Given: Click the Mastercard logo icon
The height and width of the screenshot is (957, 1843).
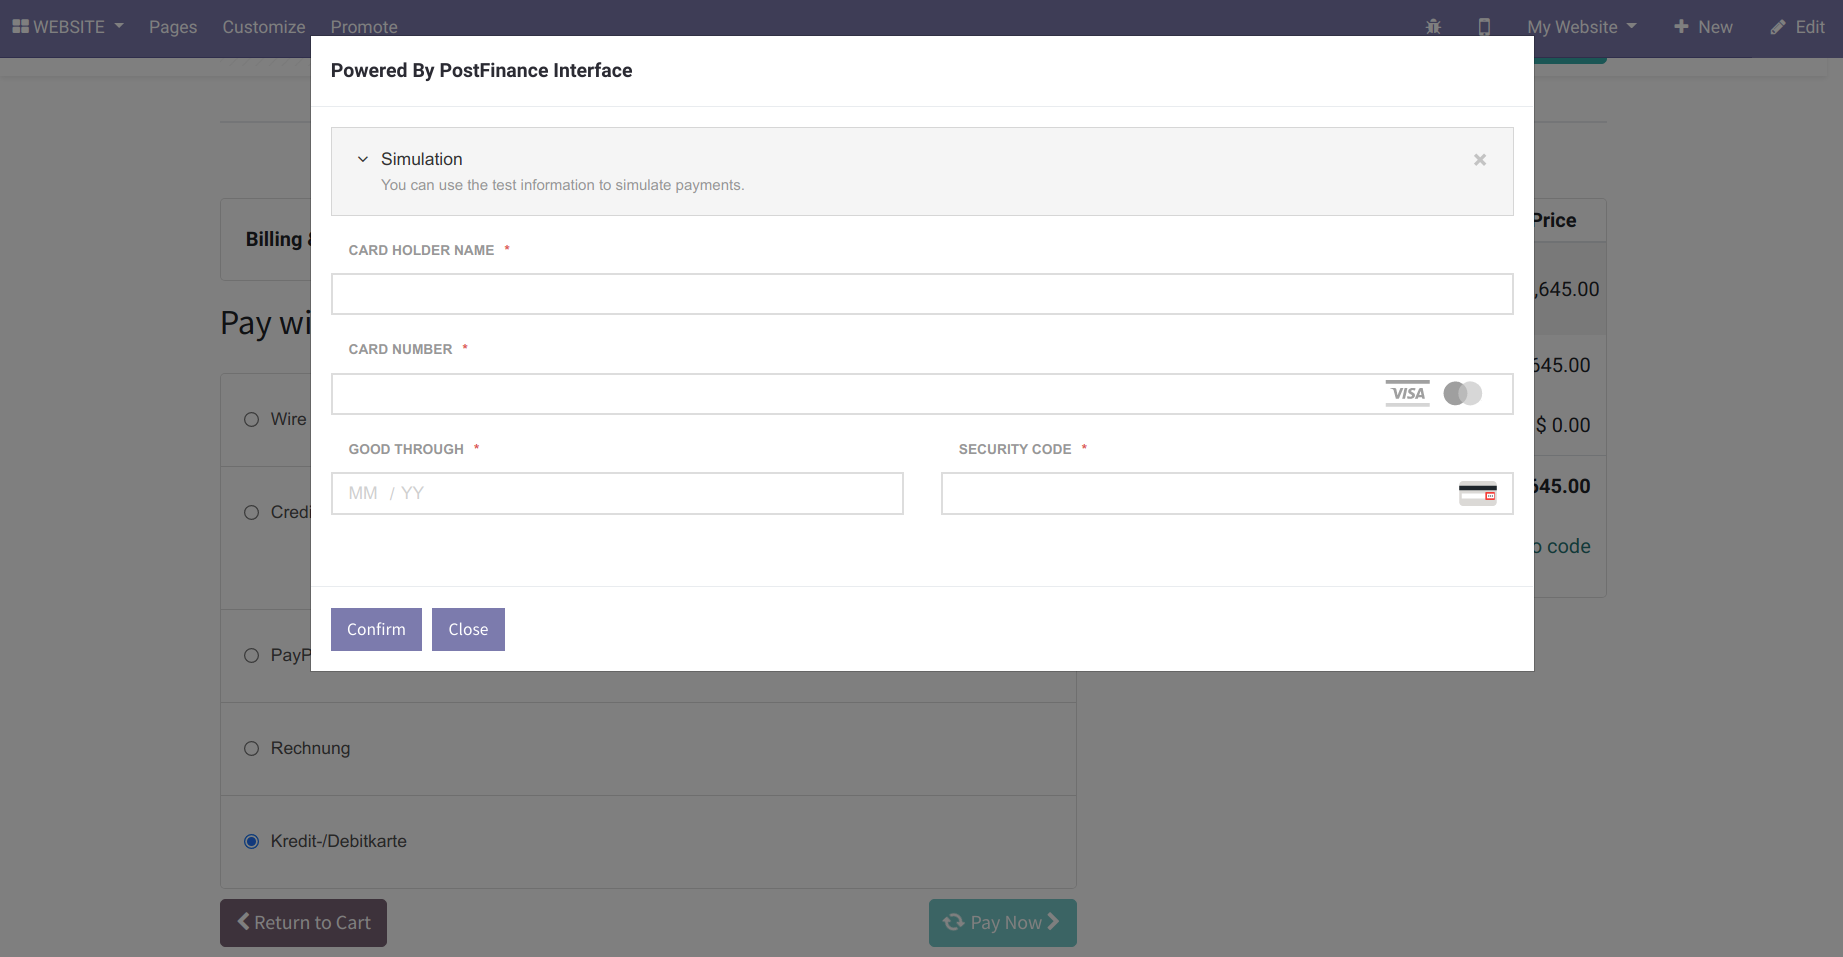Looking at the screenshot, I should pyautogui.click(x=1462, y=393).
